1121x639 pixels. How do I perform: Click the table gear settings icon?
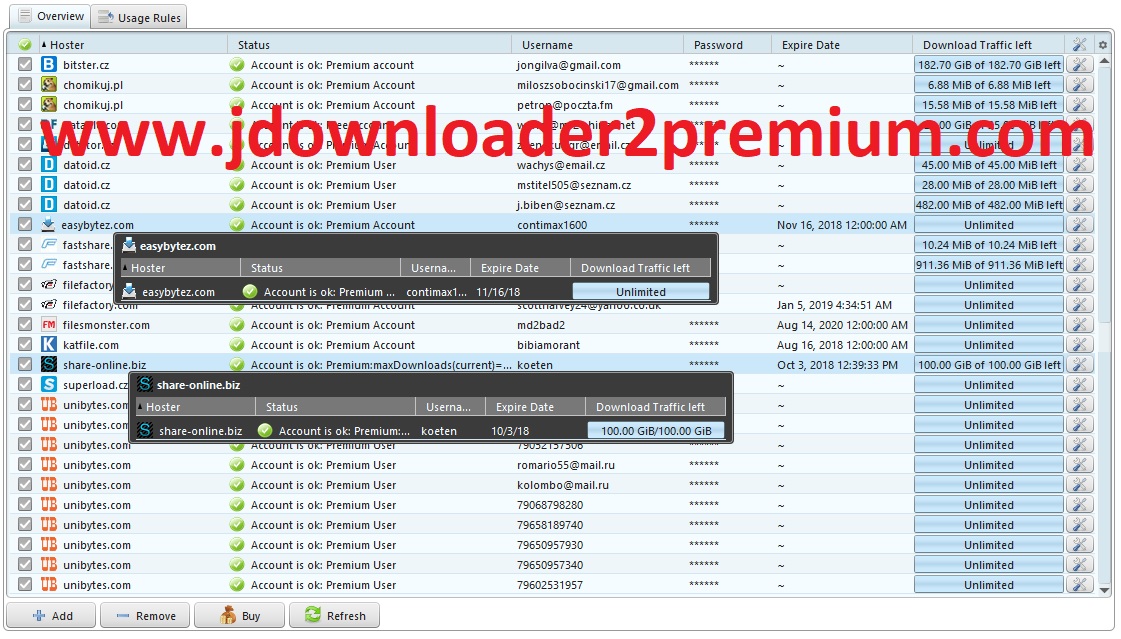click(1103, 44)
